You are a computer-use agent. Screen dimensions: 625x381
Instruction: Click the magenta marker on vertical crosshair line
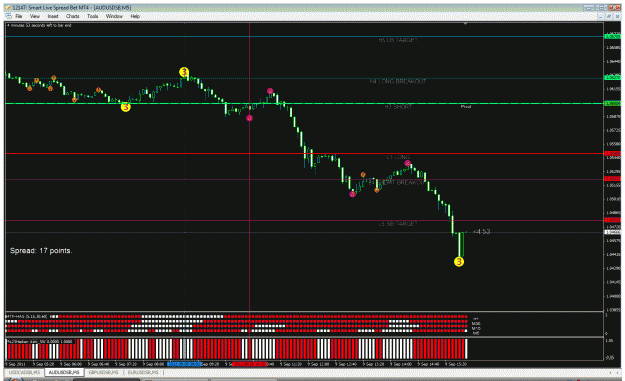(x=249, y=118)
